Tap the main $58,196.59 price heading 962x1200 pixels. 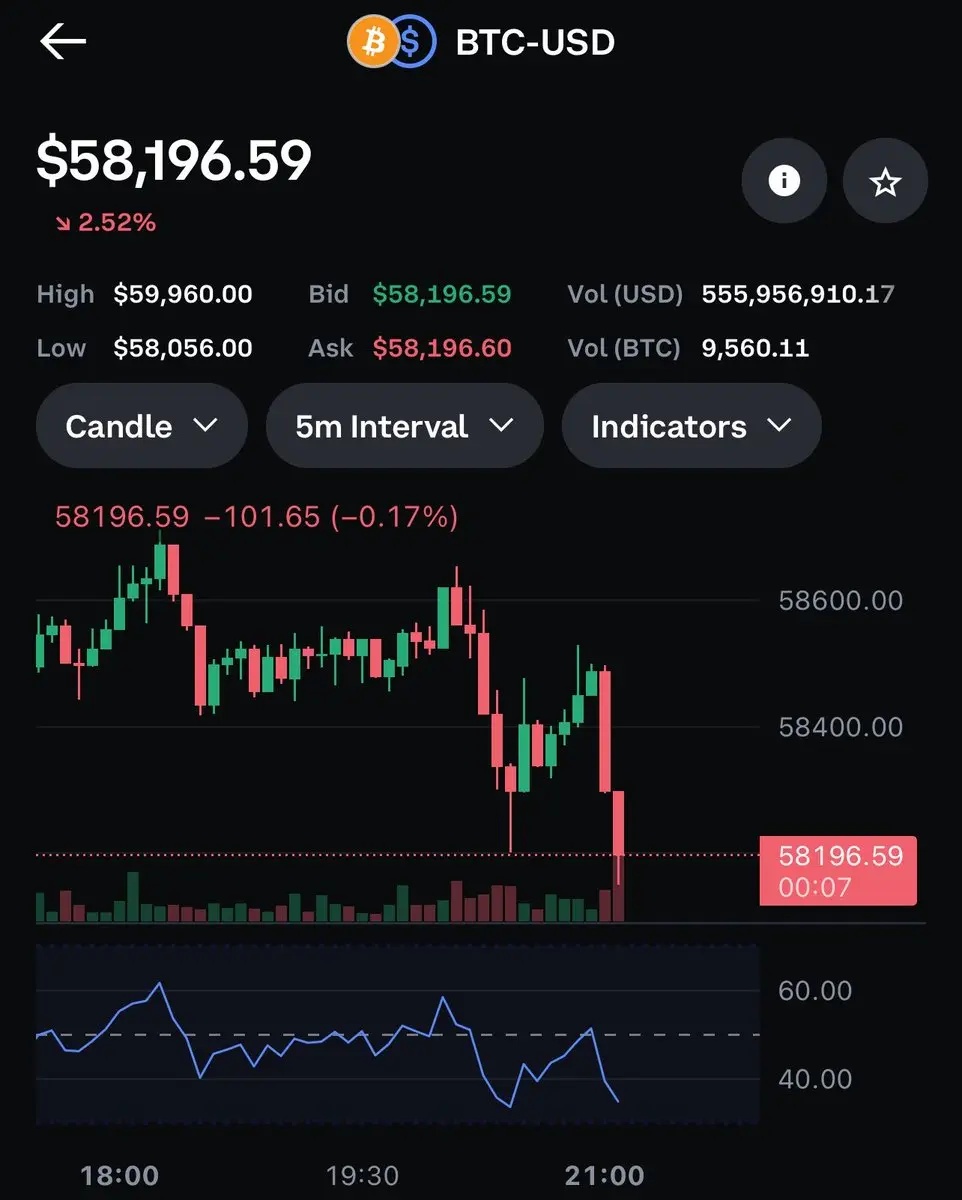pos(174,161)
